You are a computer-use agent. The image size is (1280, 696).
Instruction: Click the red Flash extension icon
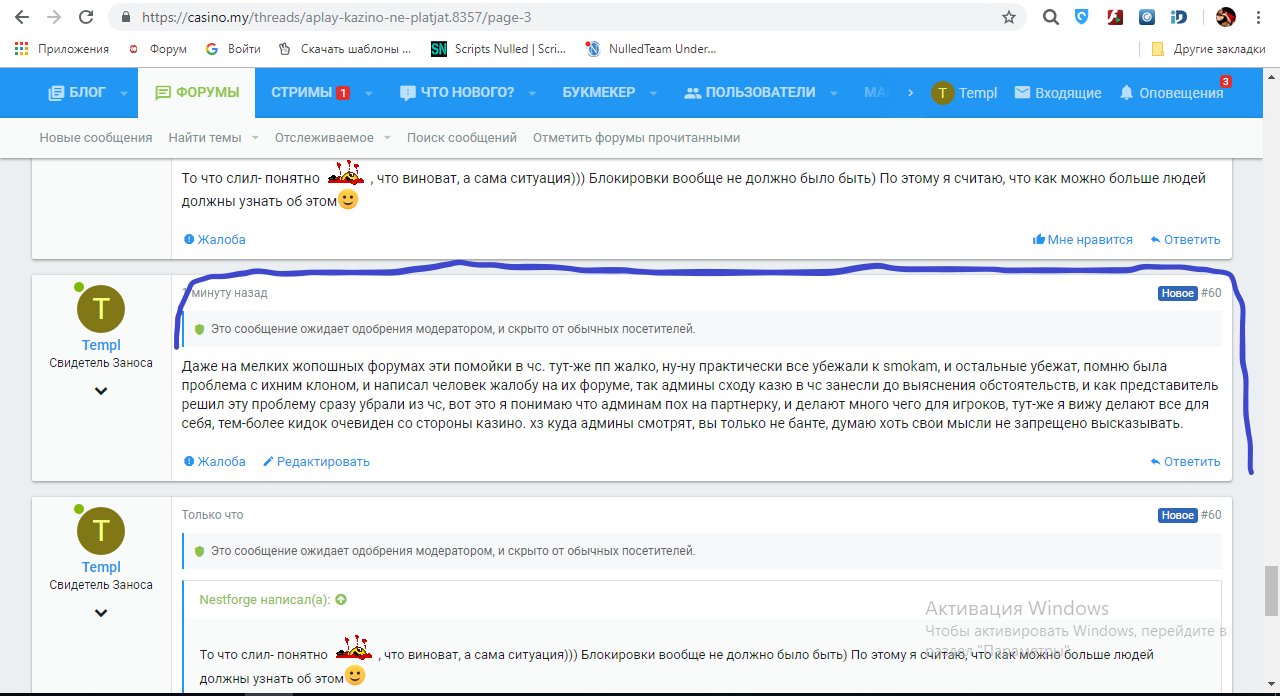coord(1115,17)
